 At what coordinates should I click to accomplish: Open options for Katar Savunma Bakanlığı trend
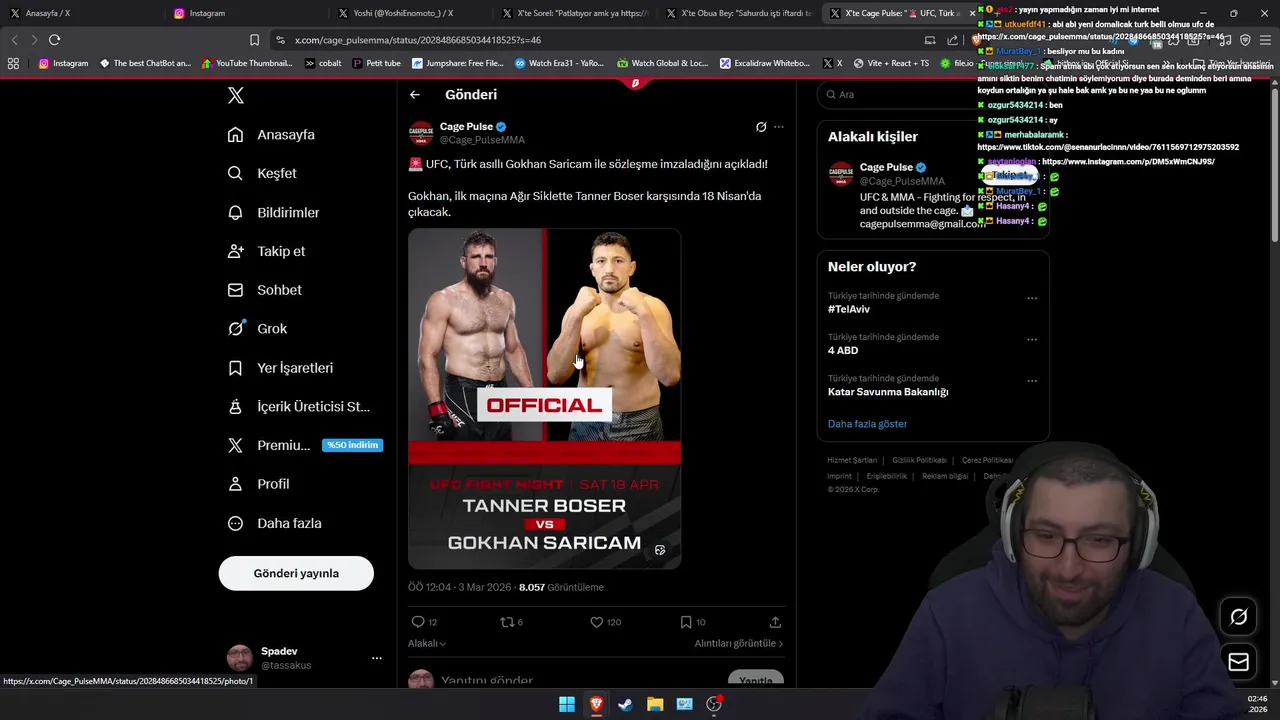pos(1032,381)
